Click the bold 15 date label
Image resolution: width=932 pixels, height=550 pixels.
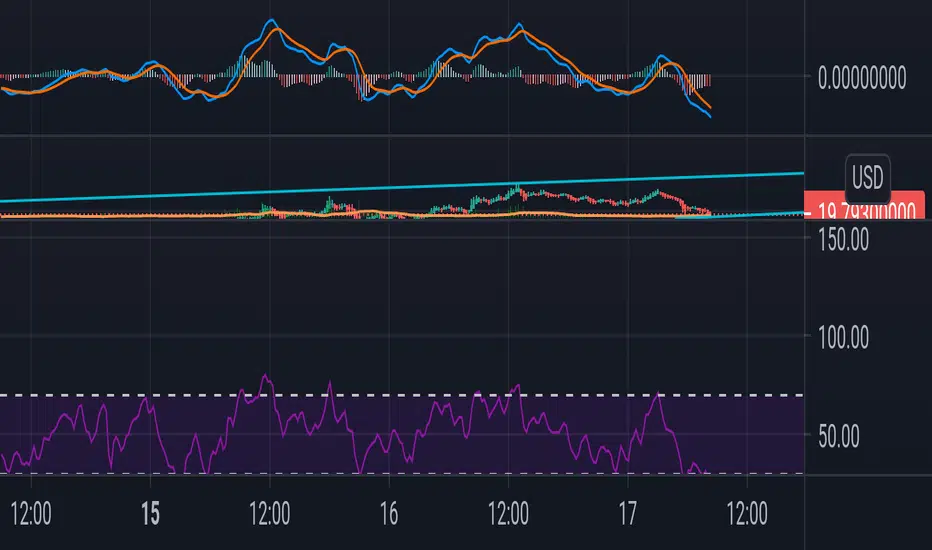click(150, 514)
